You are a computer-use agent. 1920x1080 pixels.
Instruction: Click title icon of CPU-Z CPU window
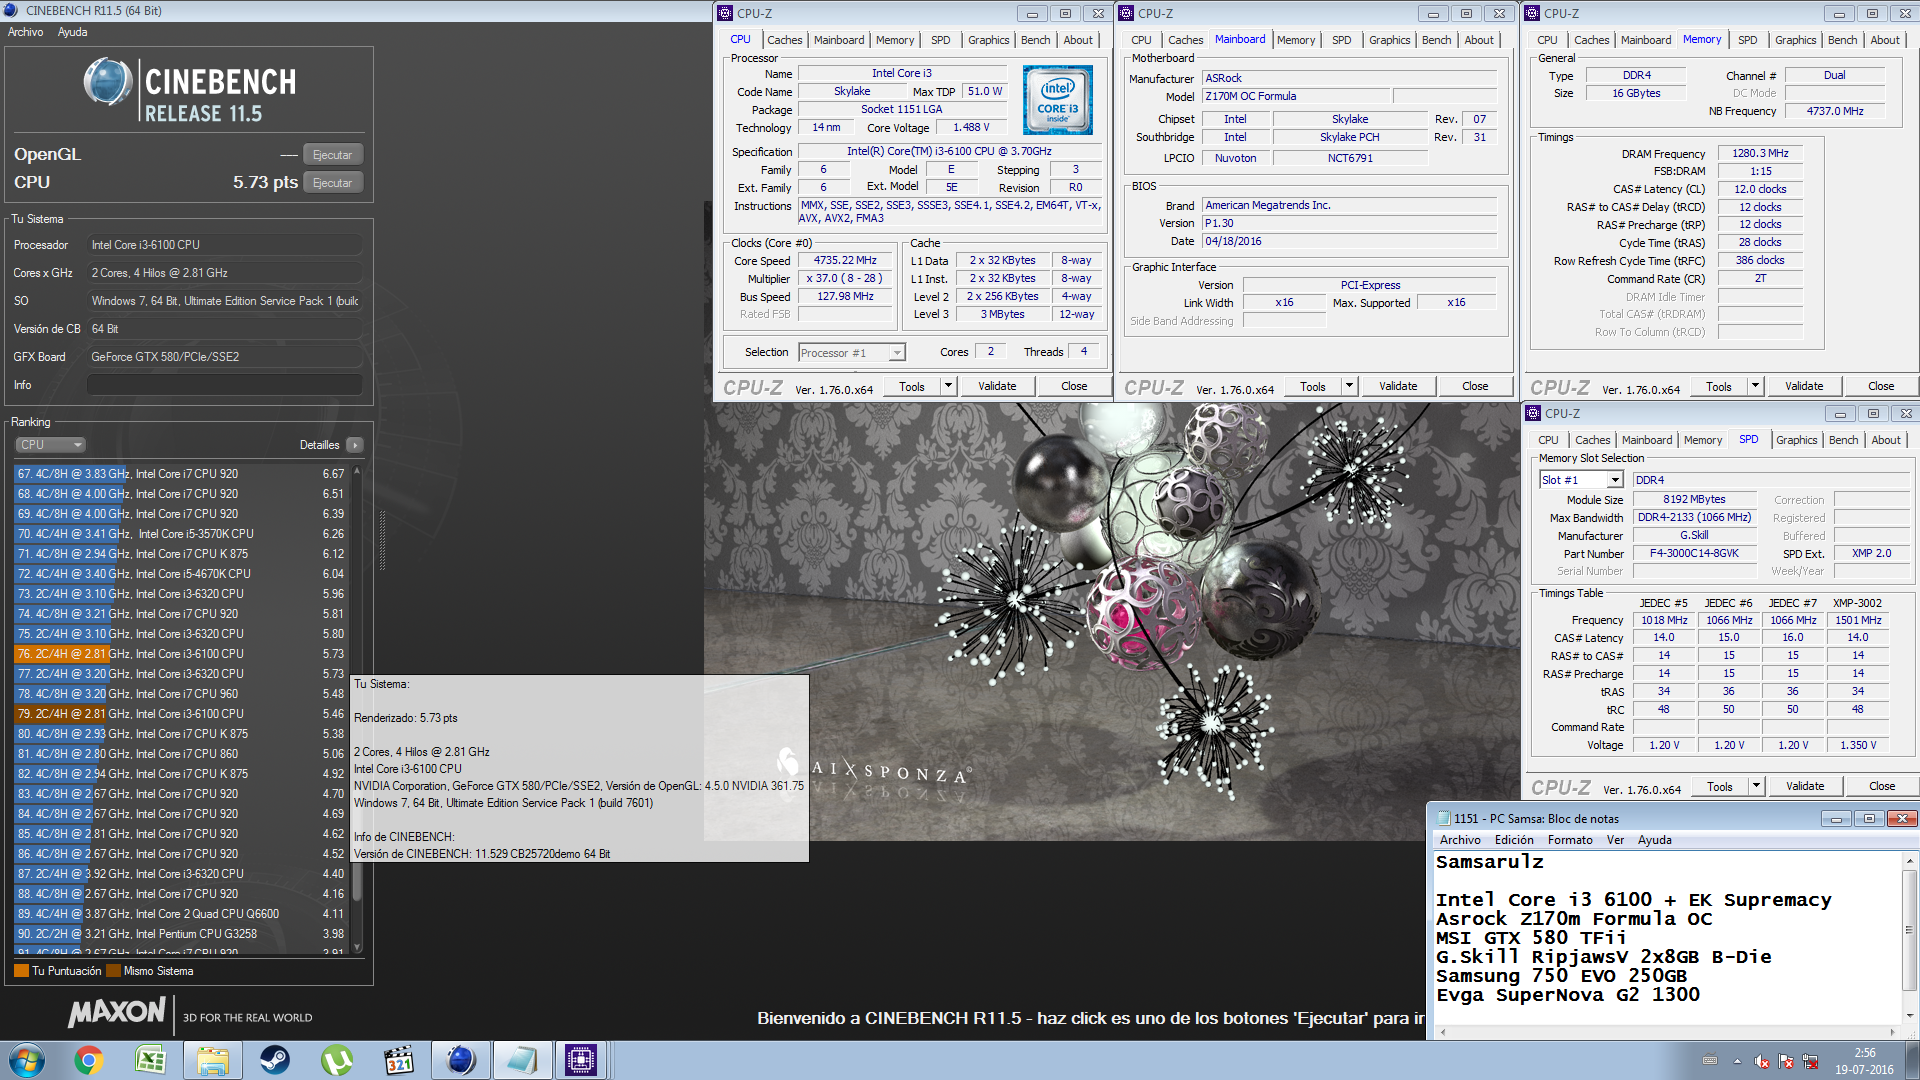(x=725, y=13)
